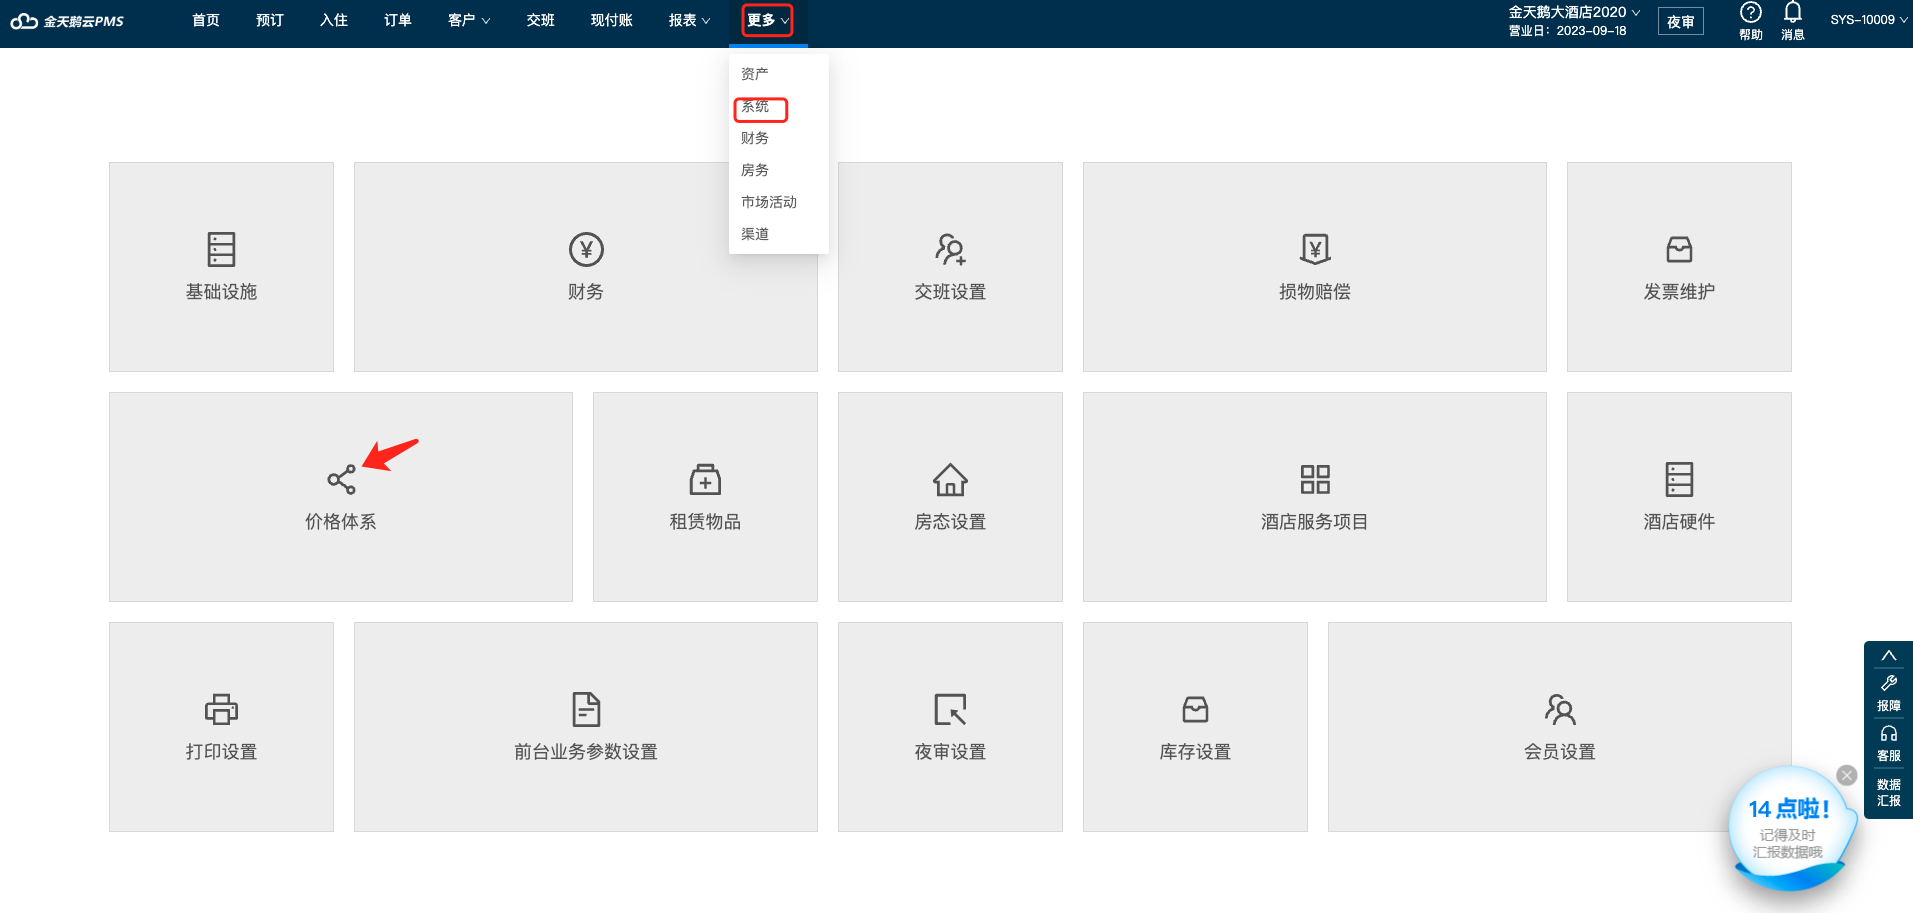Collapse the side panel with the up arrow
Image resolution: width=1913 pixels, height=913 pixels.
(1889, 656)
